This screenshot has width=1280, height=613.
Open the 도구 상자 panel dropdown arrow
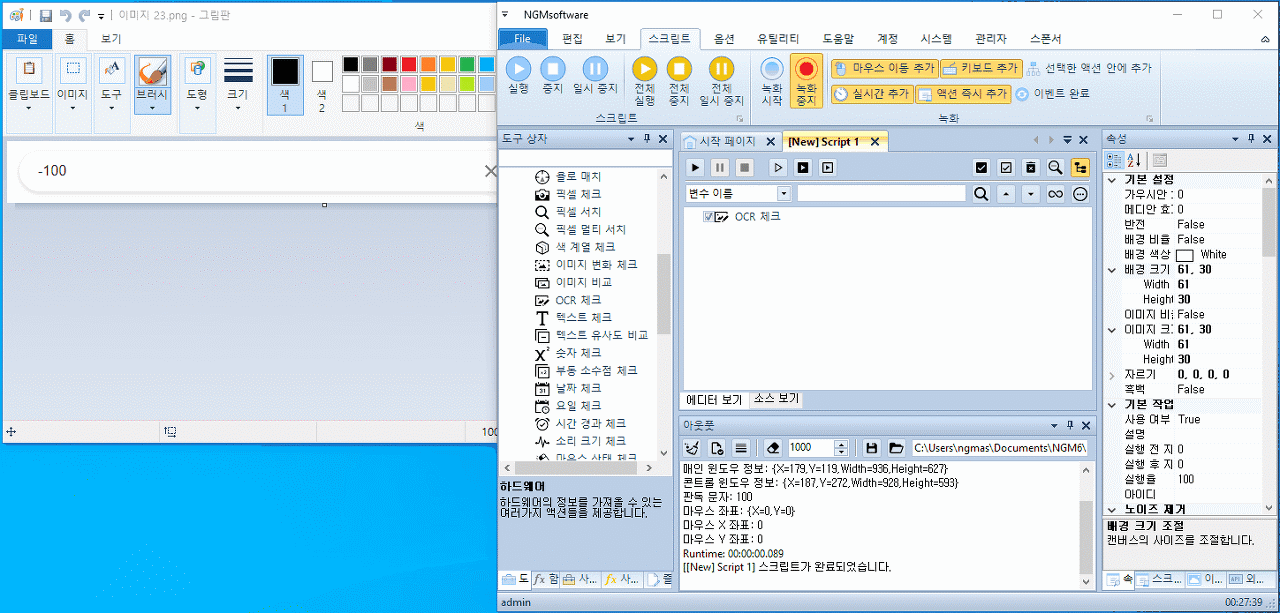click(631, 139)
